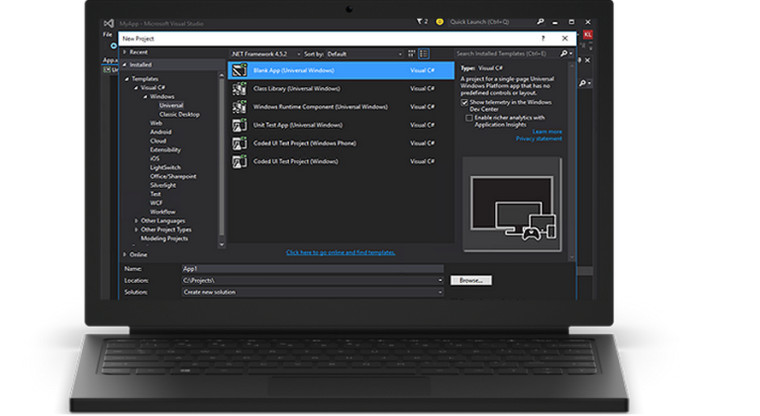
Task: Select Modeling Projects tree item
Action: pos(164,239)
